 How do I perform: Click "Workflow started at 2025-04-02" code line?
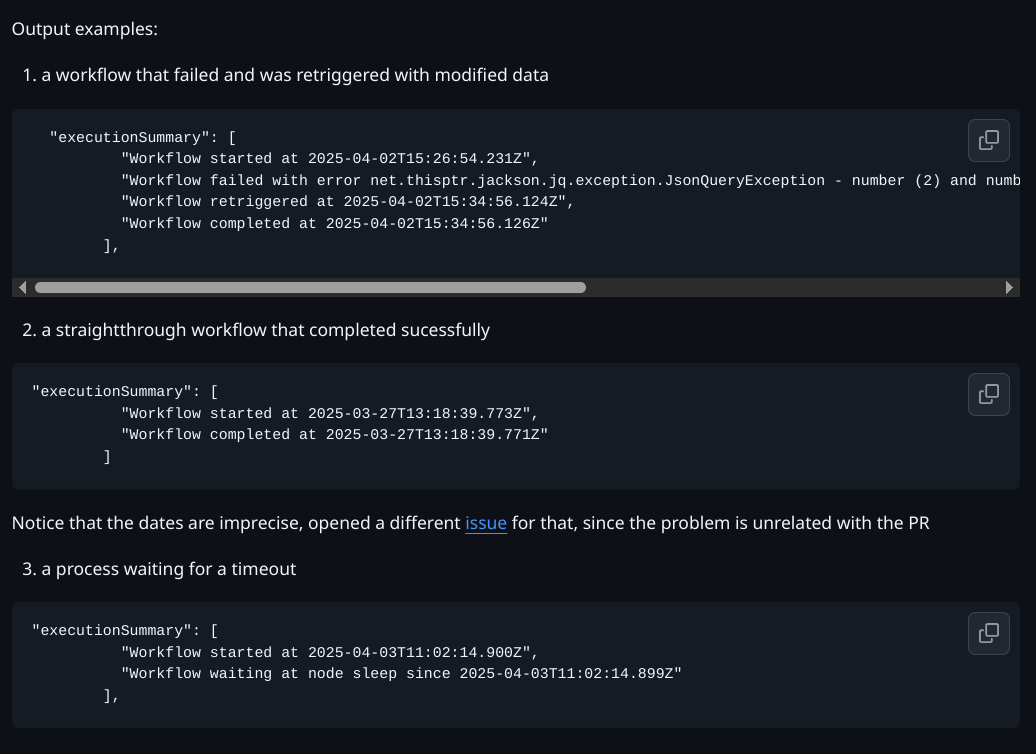pyautogui.click(x=329, y=159)
